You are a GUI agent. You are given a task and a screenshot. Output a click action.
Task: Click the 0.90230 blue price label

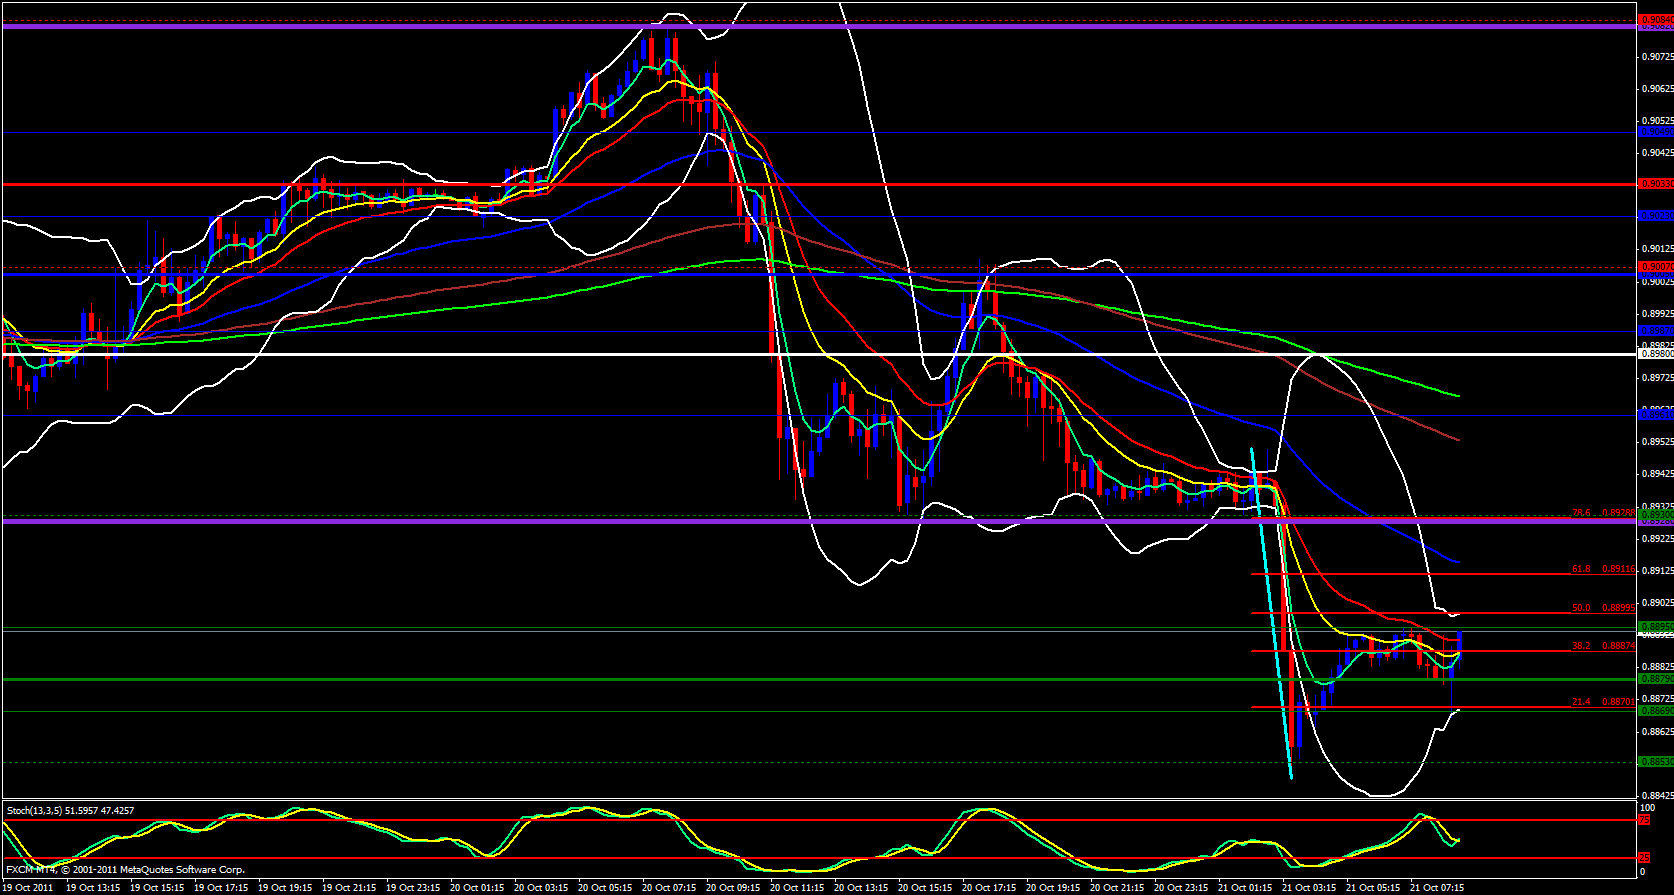(1655, 216)
